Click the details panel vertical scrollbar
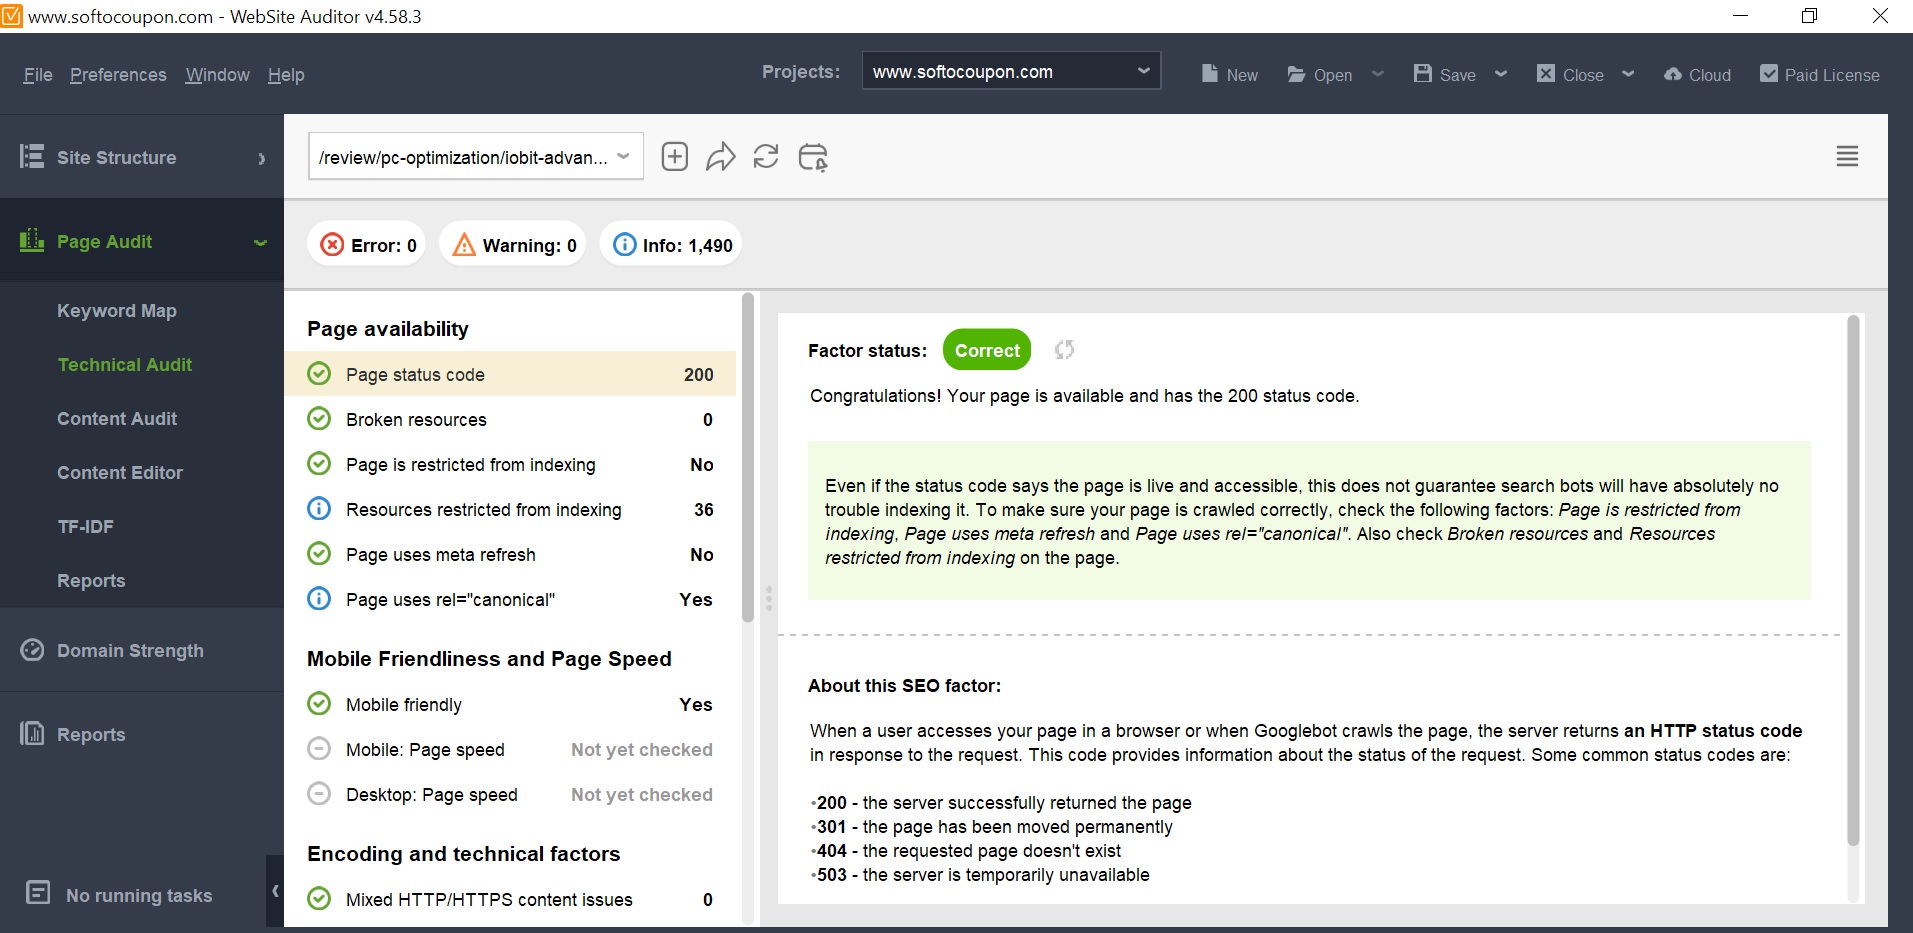 click(1853, 580)
